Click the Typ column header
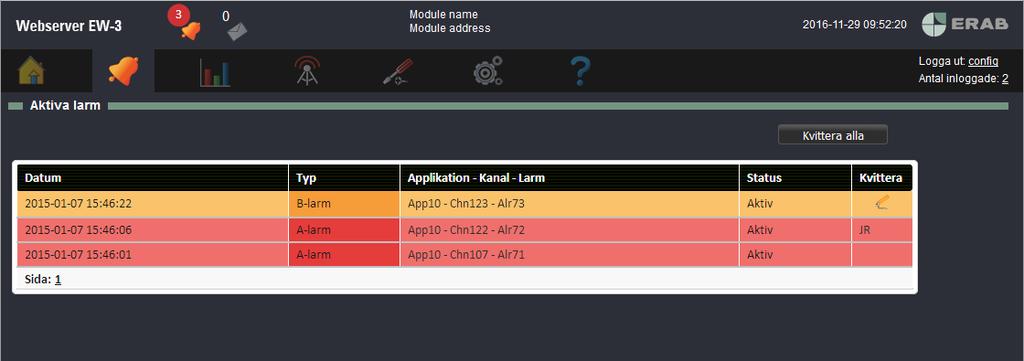This screenshot has width=1024, height=361. [344, 178]
